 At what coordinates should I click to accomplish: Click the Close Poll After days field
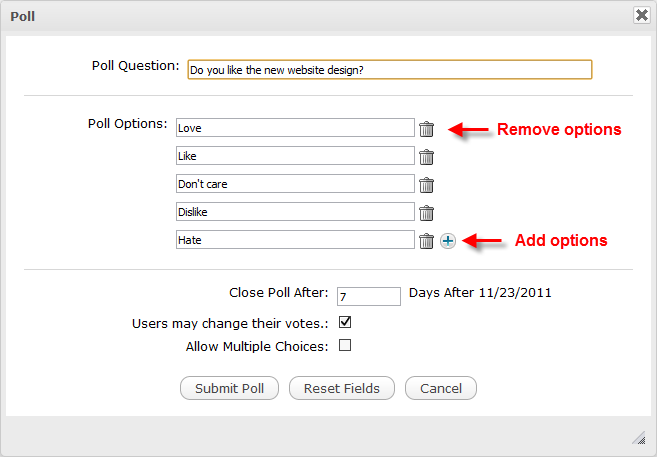[x=368, y=296]
